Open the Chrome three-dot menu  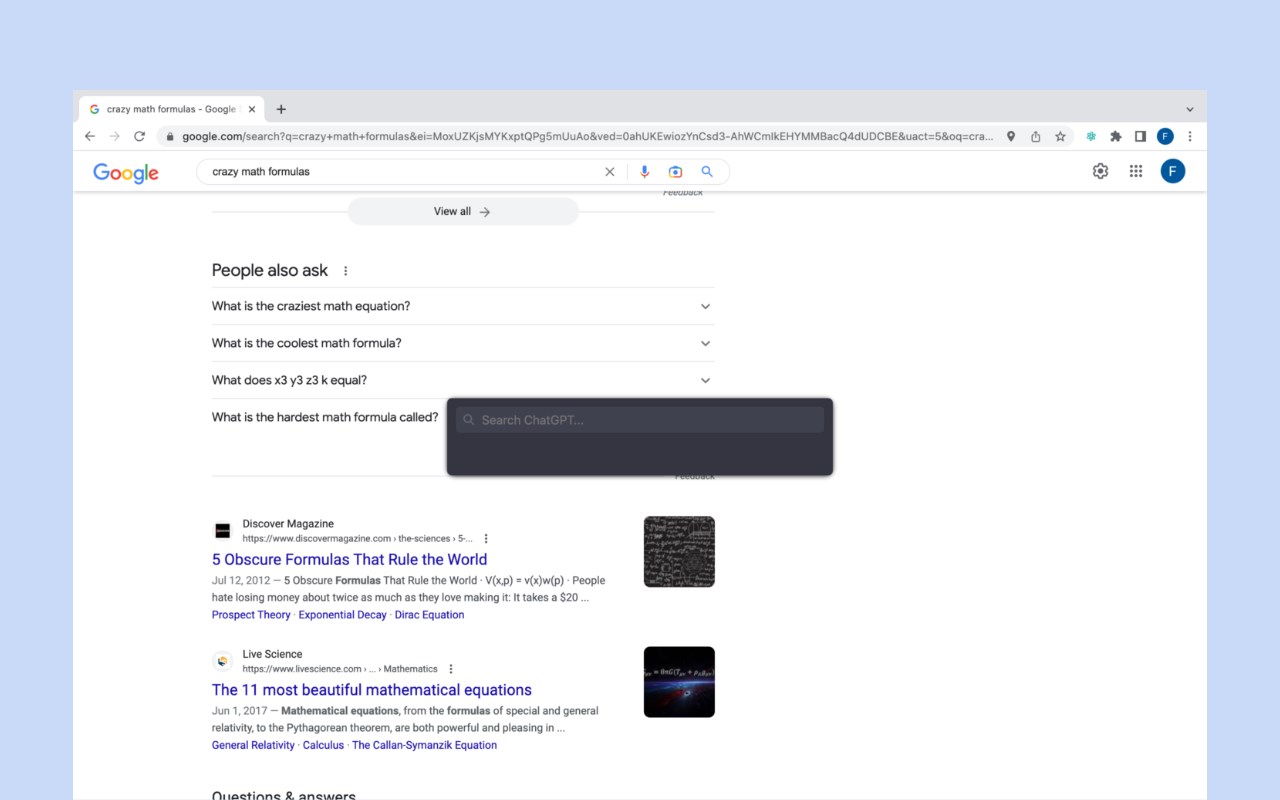pyautogui.click(x=1190, y=136)
